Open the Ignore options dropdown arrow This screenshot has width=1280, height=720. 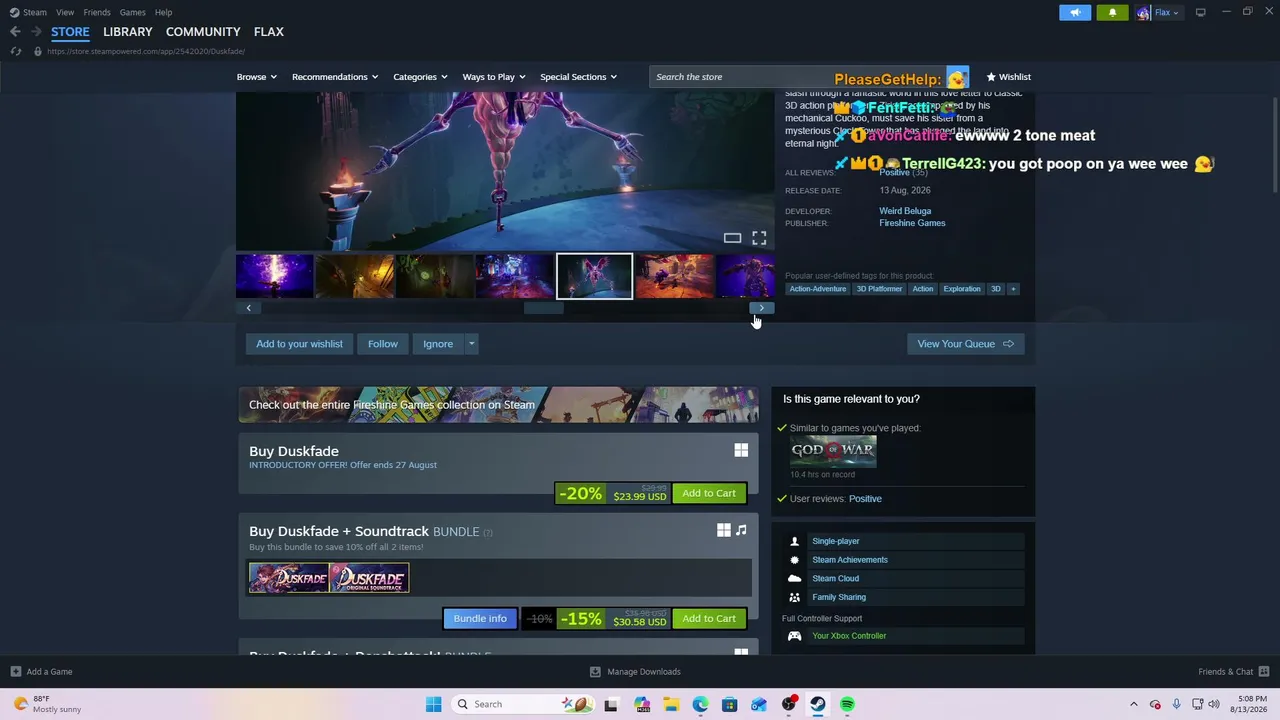(471, 344)
